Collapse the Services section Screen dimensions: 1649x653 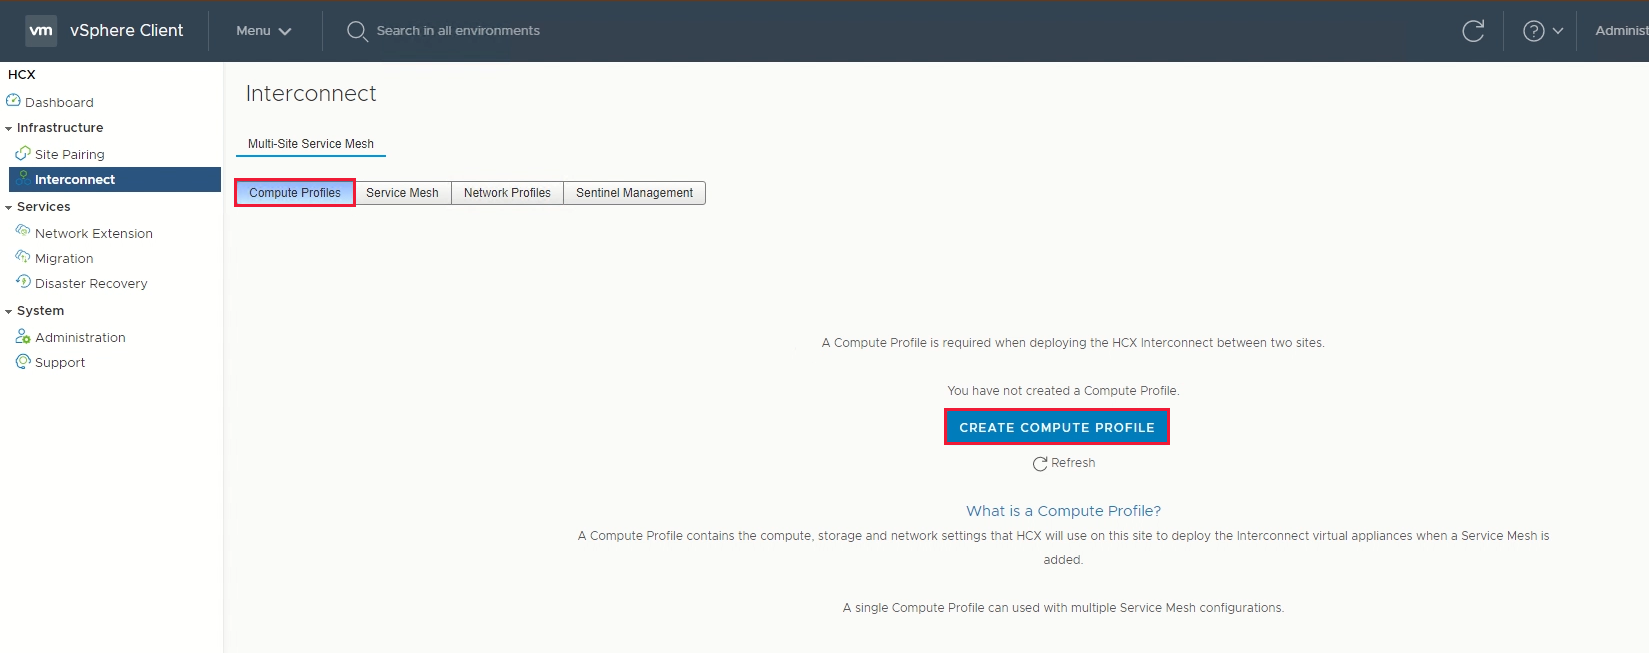pos(8,207)
